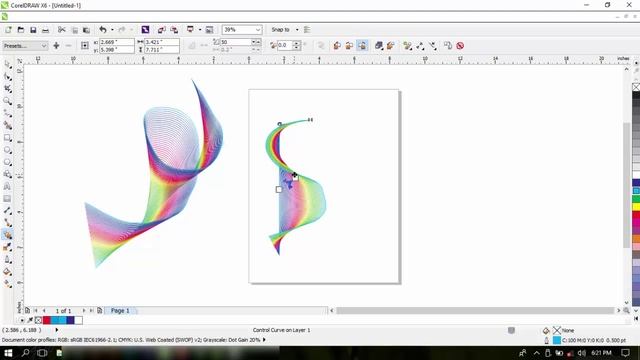Image resolution: width=640 pixels, height=360 pixels.
Task: Choose green from the right color palette
Action: click(636, 199)
